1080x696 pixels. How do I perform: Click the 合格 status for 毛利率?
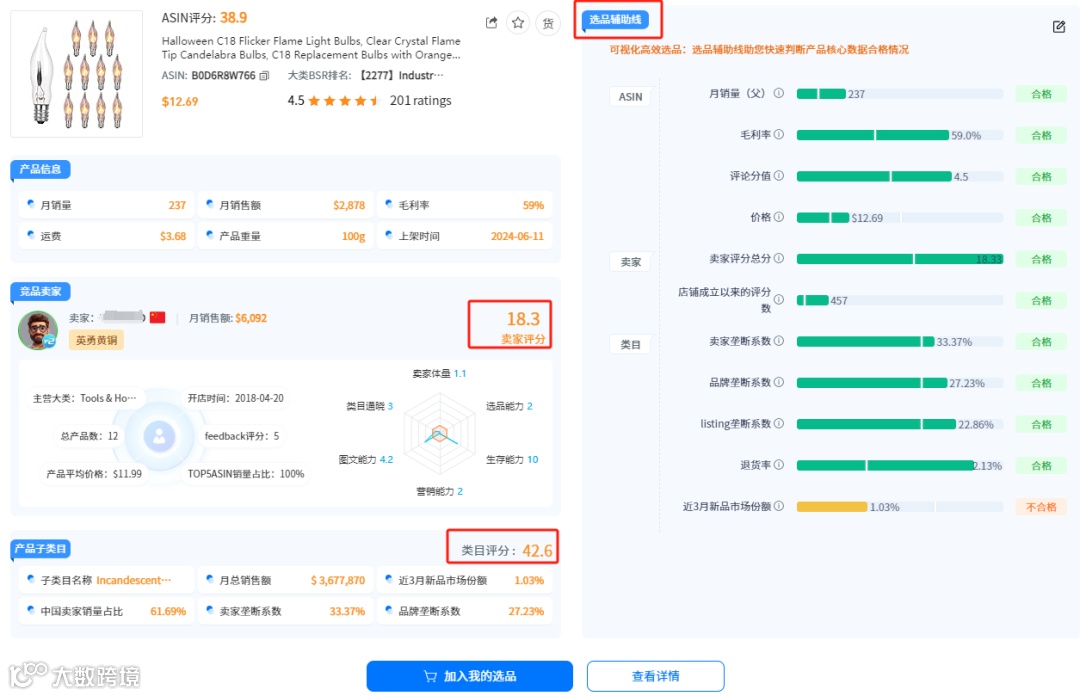[x=1039, y=134]
